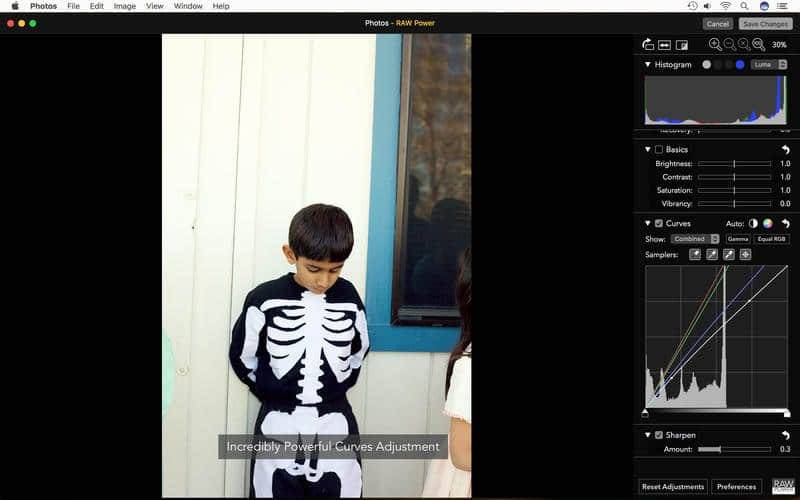Viewport: 800px width, 500px height.
Task: Click the Contrast slider
Action: 734,177
